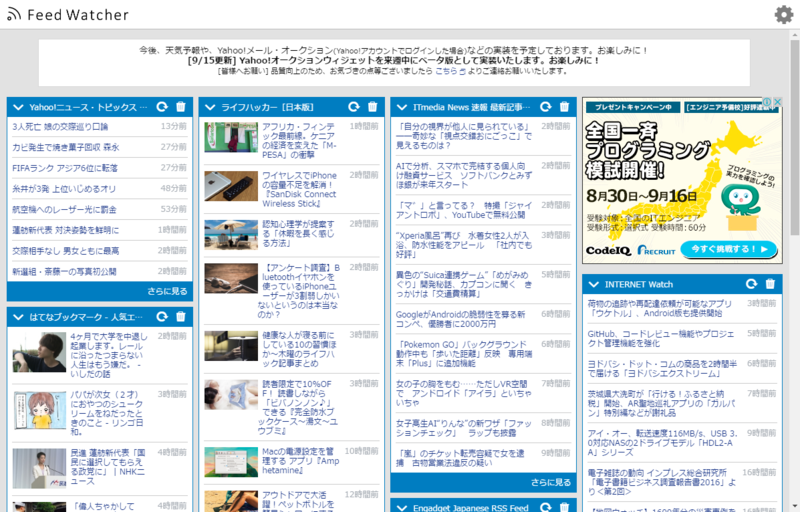This screenshot has height=512, width=800.
Task: Open the ヨドバシエクストリーム article
Action: [662, 369]
